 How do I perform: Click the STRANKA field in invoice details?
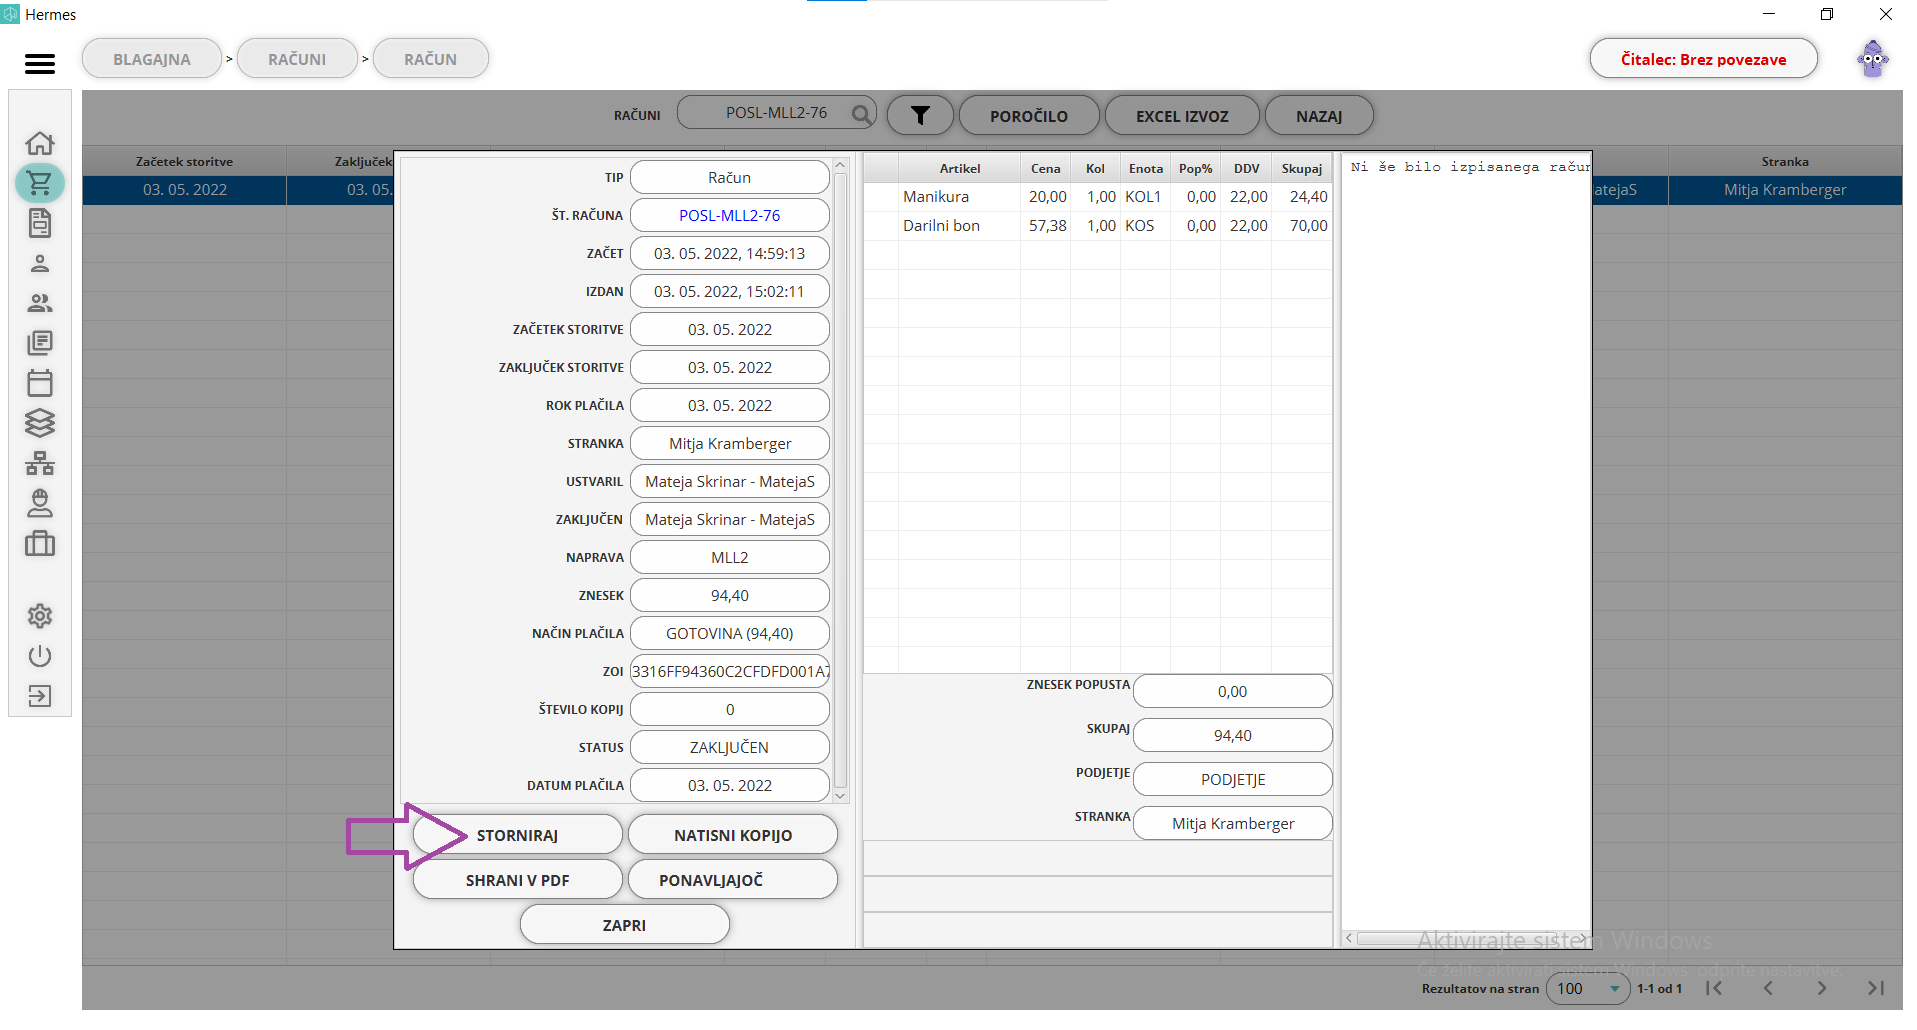tap(730, 443)
